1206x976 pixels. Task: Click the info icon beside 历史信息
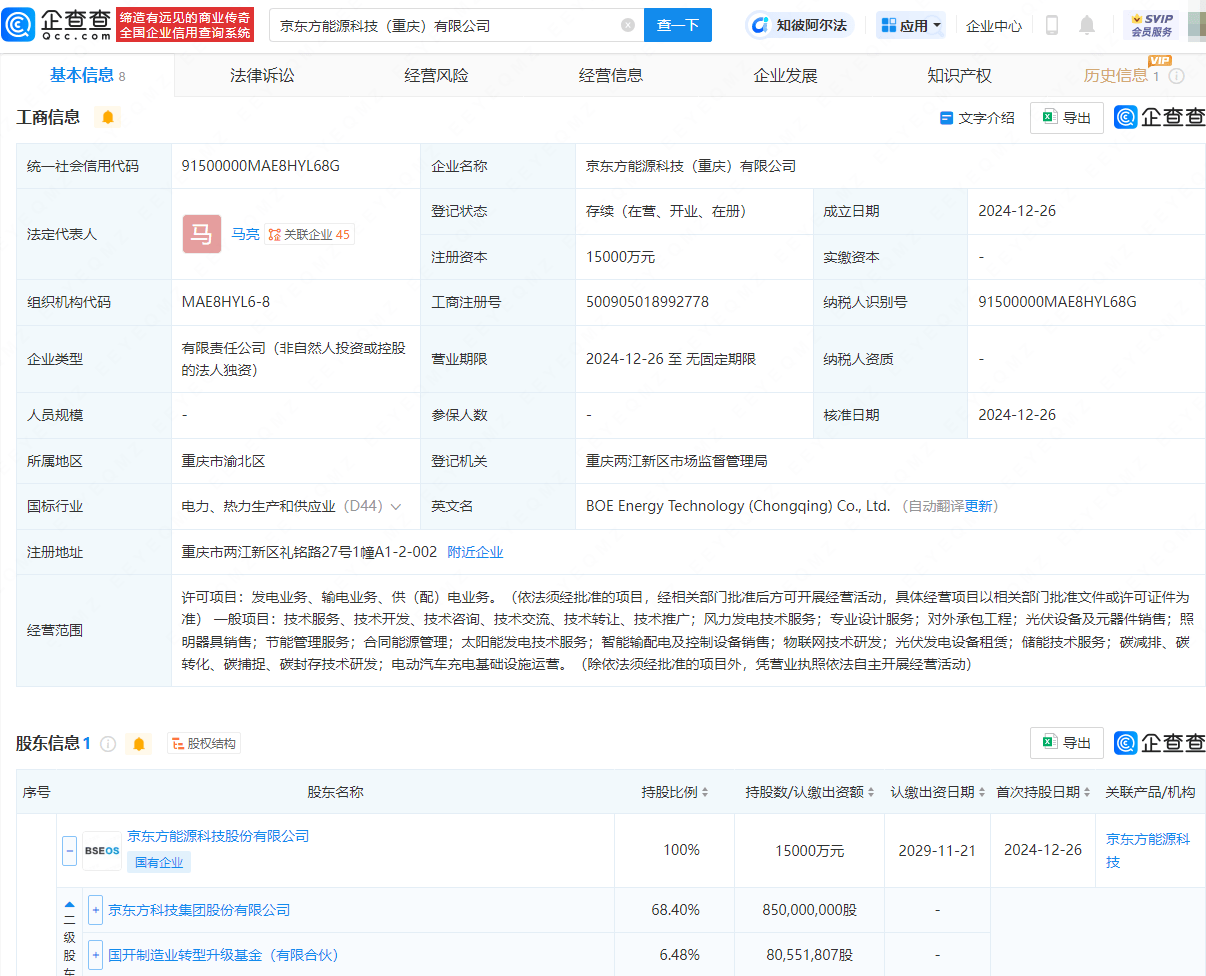[1177, 76]
